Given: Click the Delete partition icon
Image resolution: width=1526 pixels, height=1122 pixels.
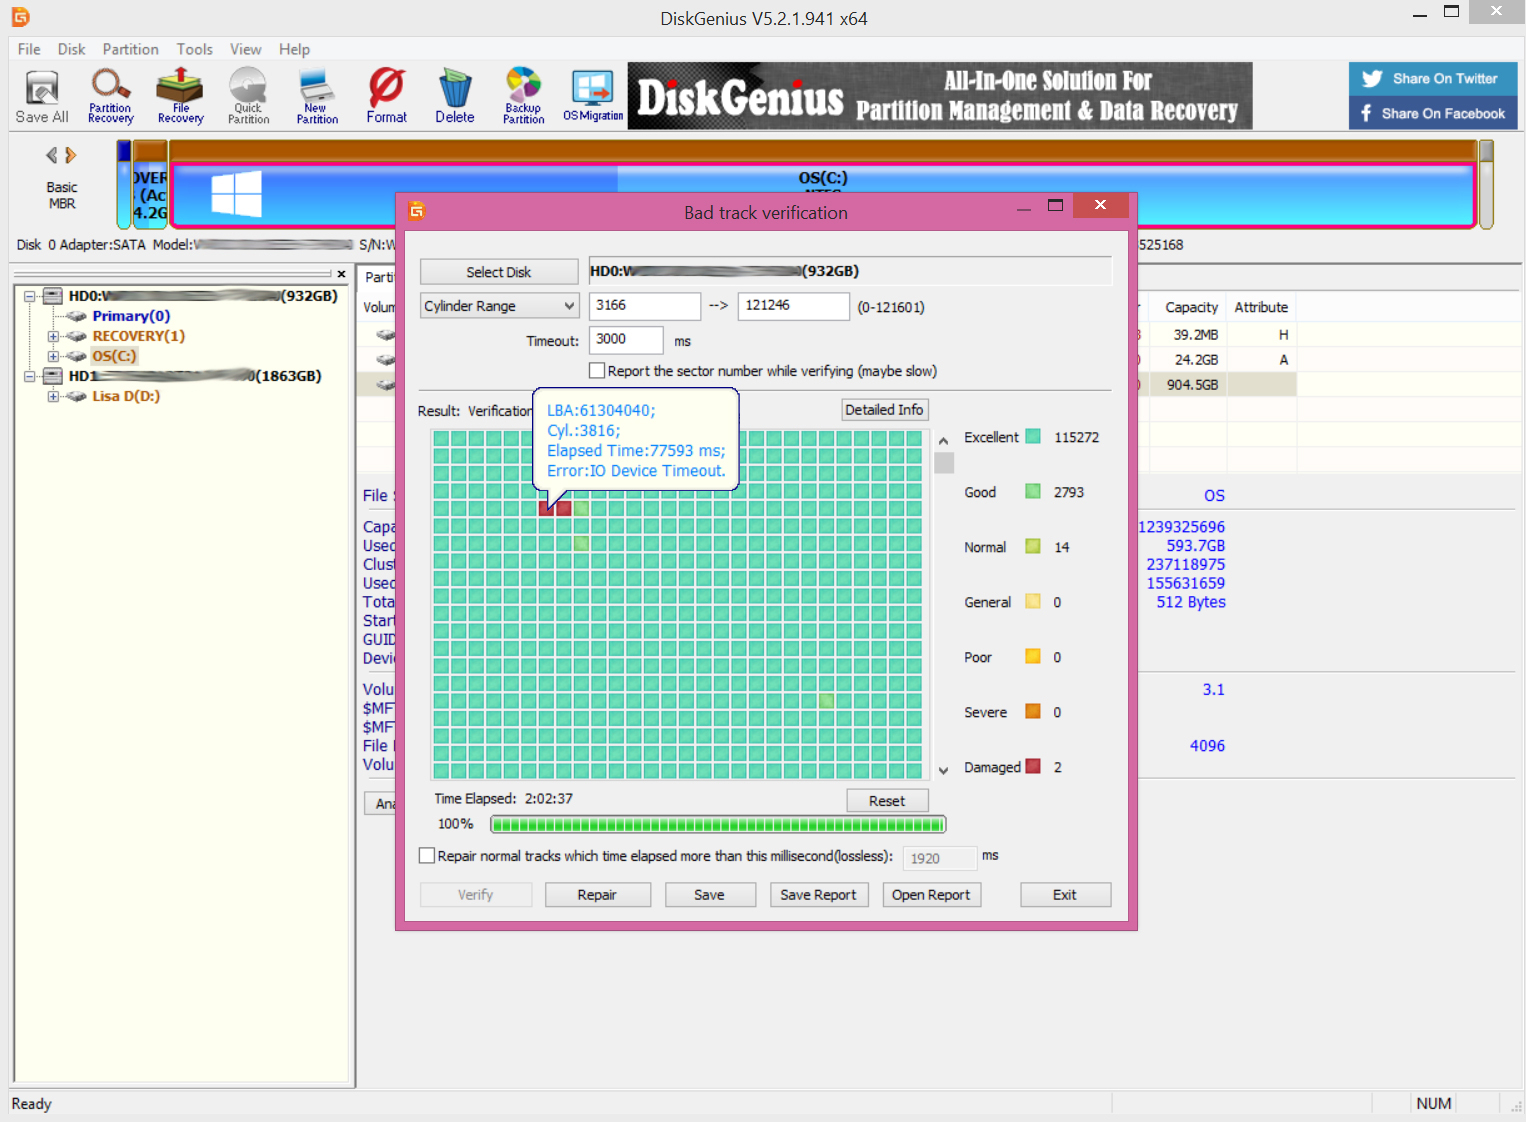Looking at the screenshot, I should coord(455,96).
